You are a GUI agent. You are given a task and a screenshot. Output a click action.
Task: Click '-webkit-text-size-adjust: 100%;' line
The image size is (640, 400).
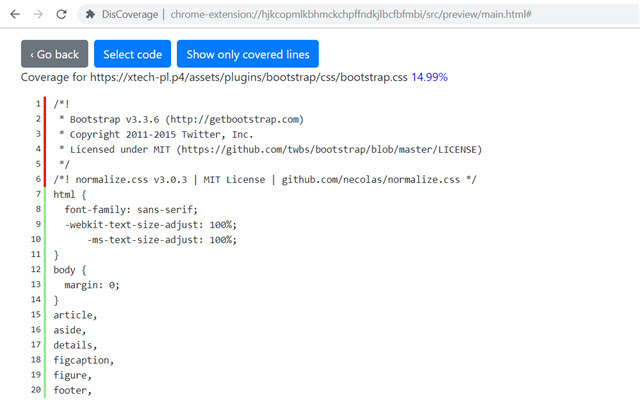pos(151,225)
